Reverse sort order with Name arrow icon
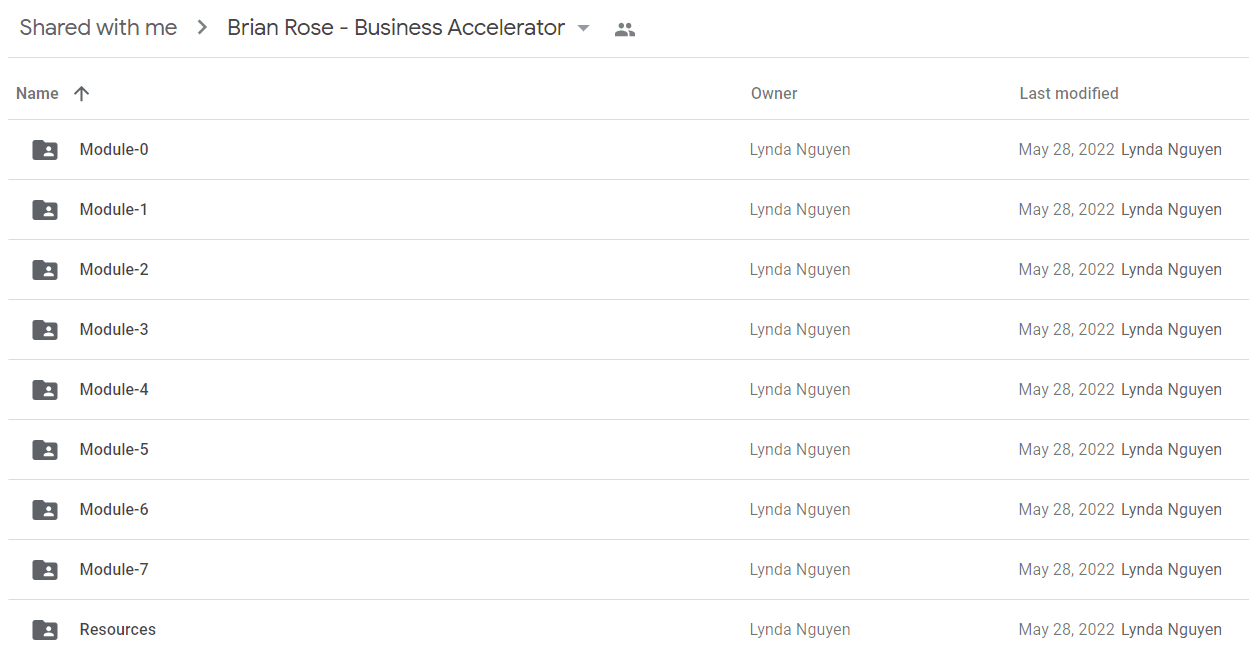This screenshot has width=1249, height=654. point(82,93)
